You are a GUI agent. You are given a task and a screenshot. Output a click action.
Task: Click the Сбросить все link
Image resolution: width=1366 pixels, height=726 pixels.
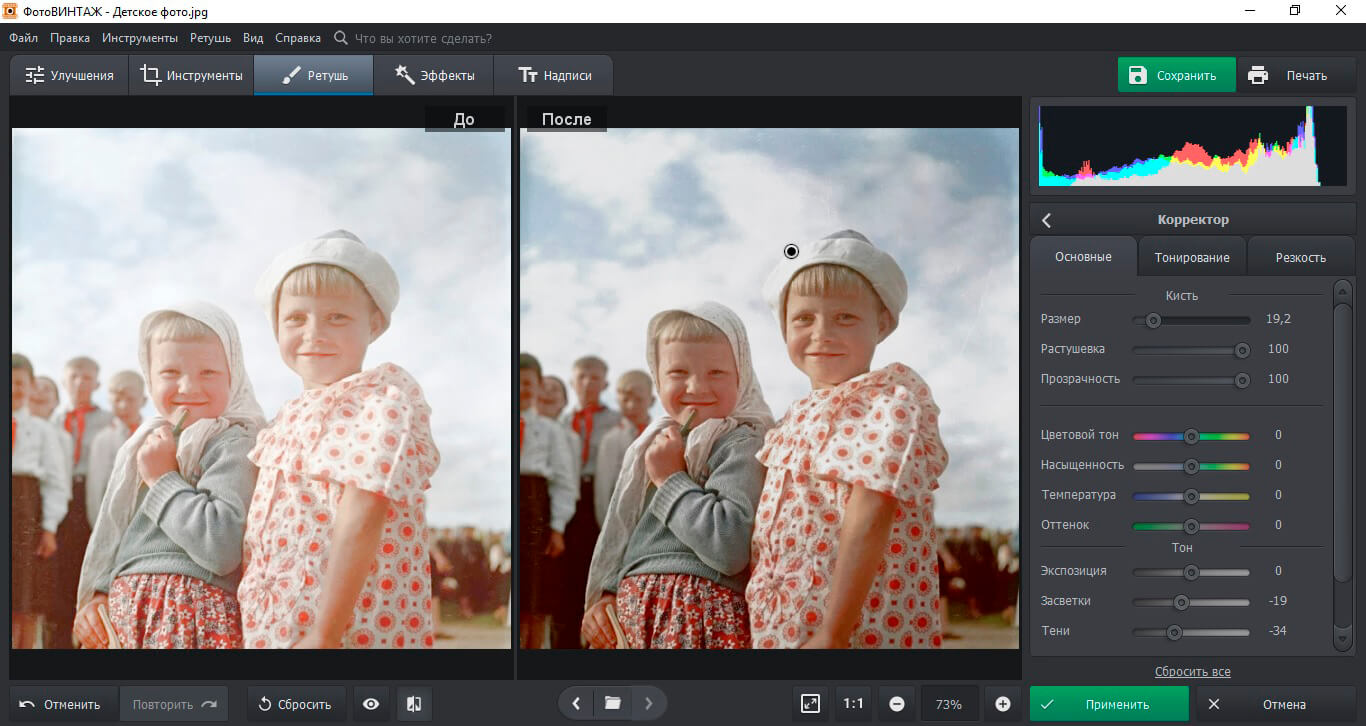point(1192,672)
